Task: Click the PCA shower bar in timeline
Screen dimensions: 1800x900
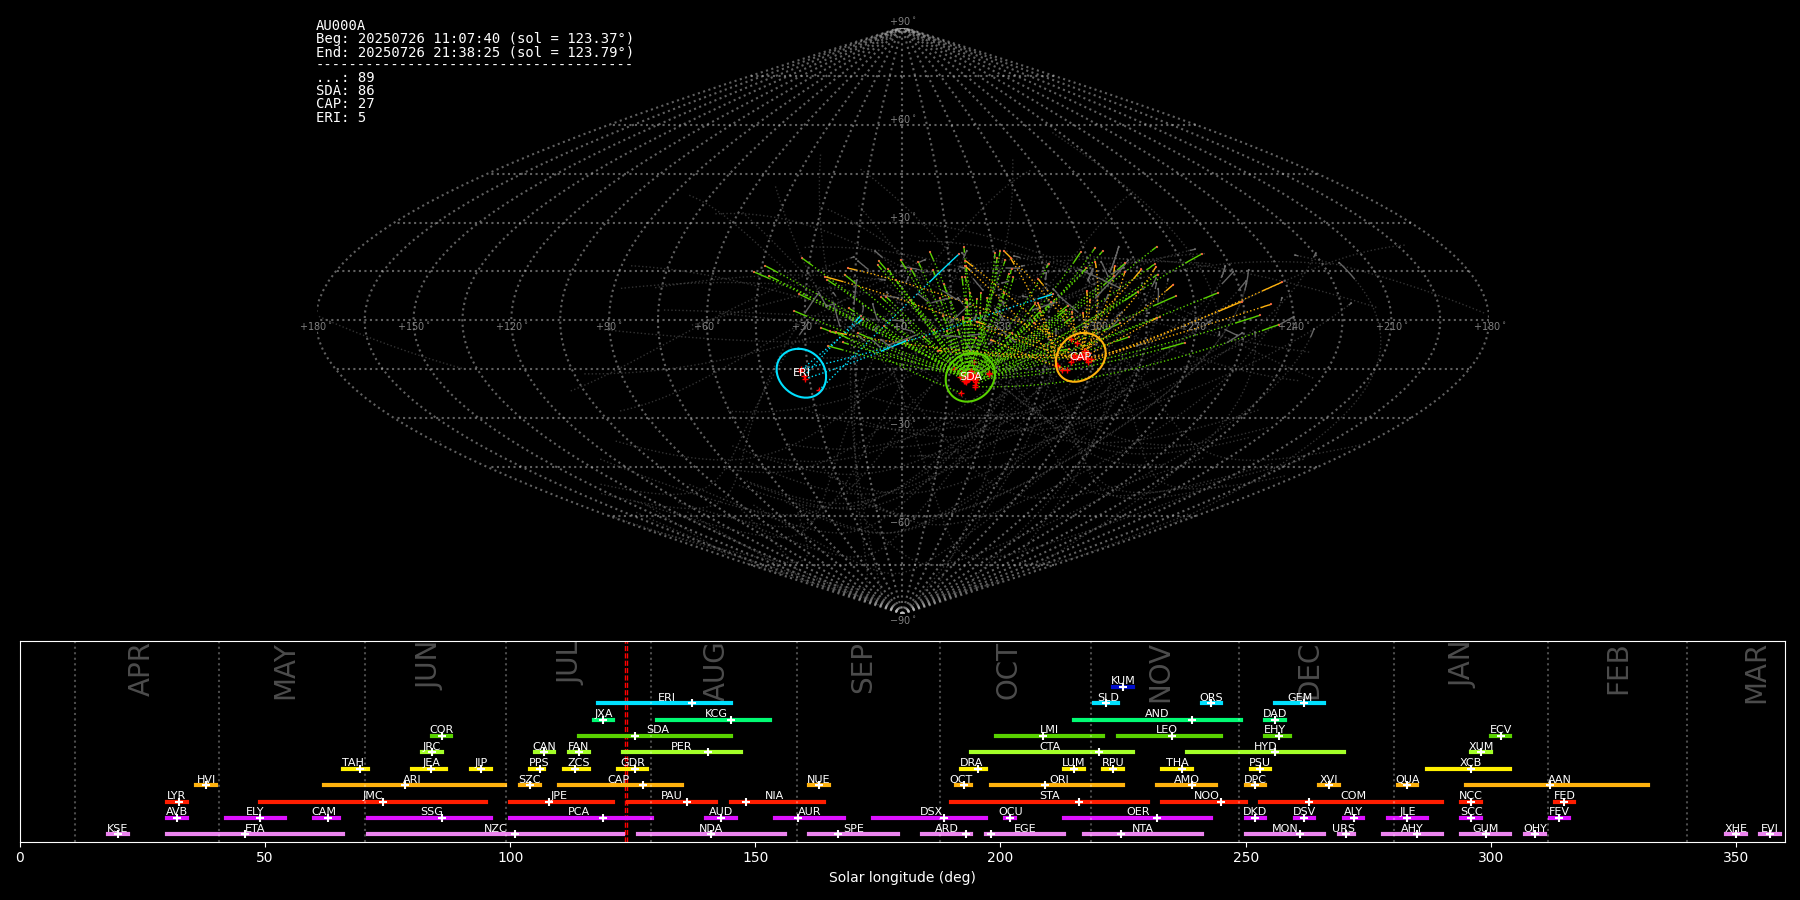Action: coord(580,818)
